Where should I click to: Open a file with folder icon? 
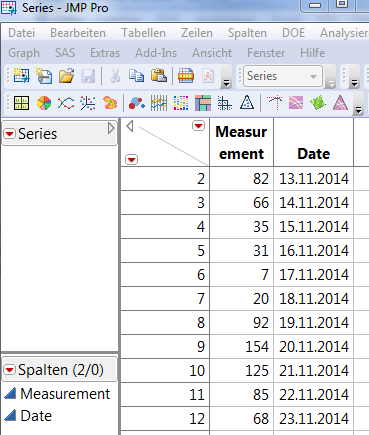coord(66,76)
